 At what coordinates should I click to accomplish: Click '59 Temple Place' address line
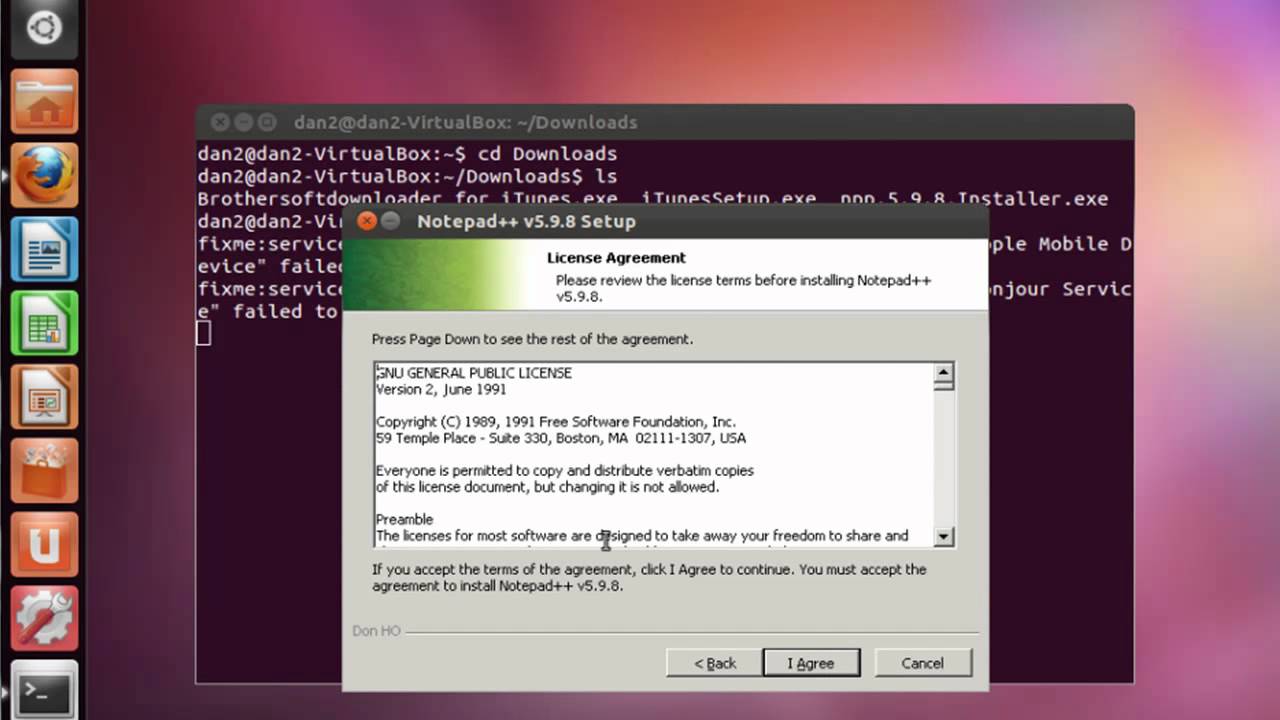[561, 438]
